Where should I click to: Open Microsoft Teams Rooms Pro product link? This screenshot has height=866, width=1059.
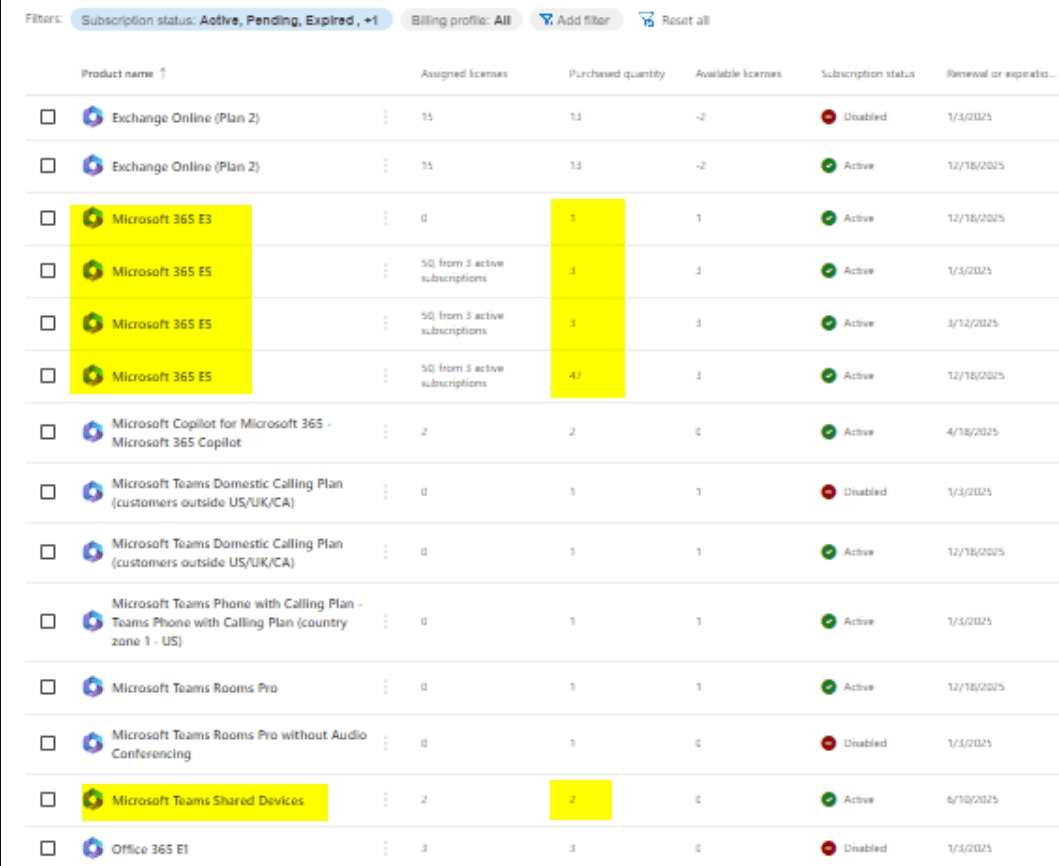(195, 688)
